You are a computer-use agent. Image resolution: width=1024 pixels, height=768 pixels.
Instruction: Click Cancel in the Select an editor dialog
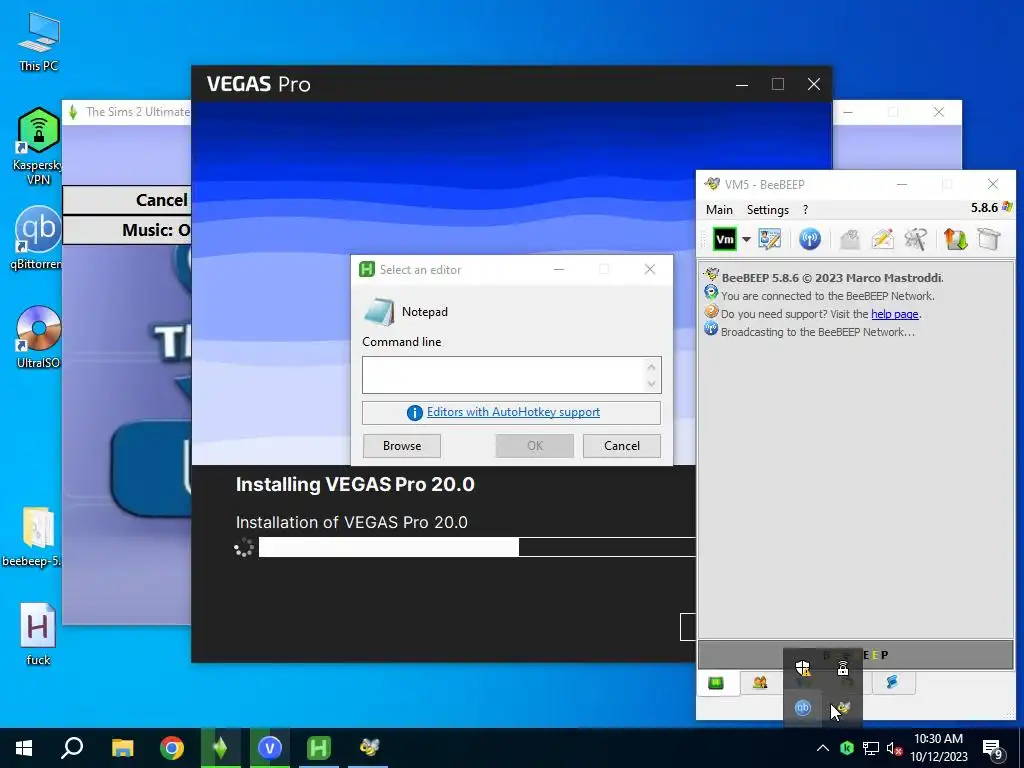tap(622, 446)
